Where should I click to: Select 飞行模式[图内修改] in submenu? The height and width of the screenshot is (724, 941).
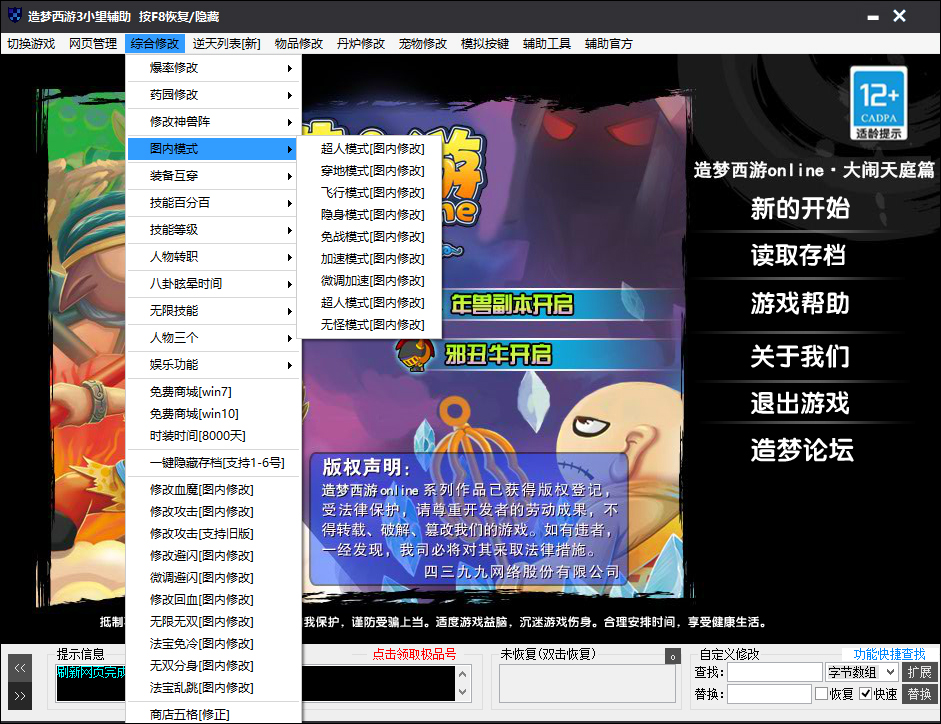(370, 193)
